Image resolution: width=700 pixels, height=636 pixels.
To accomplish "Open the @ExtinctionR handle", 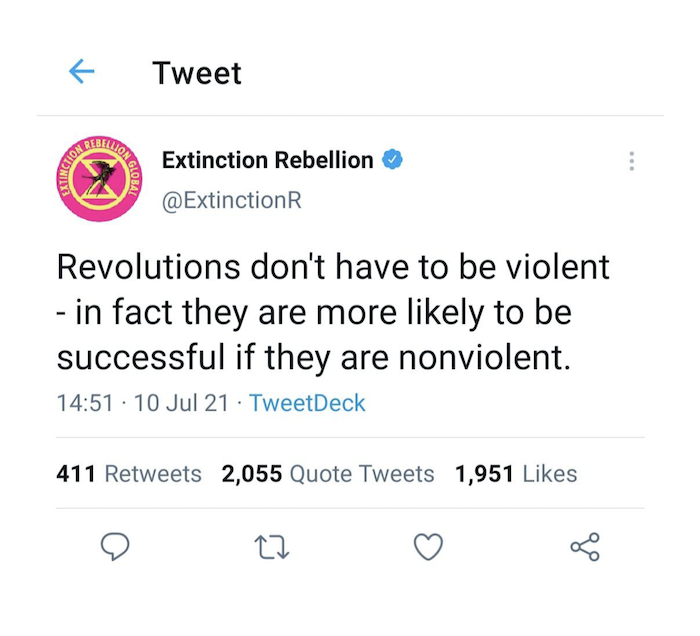I will [231, 200].
